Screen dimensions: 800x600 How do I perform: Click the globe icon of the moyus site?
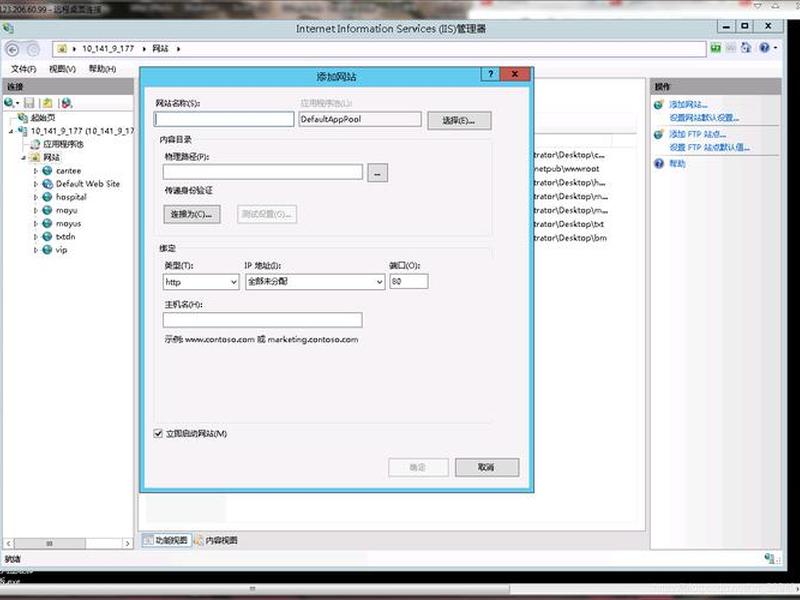click(x=47, y=223)
